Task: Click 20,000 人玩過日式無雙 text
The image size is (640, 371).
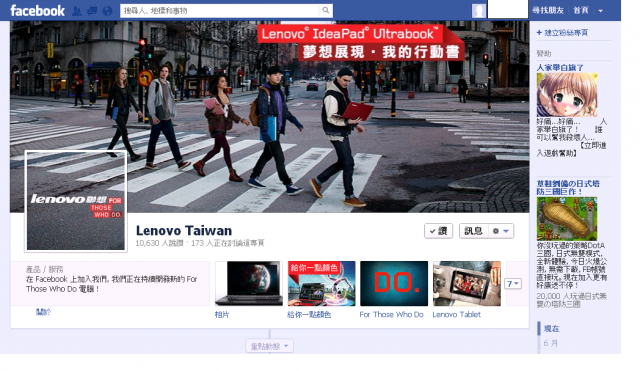Action: point(571,300)
